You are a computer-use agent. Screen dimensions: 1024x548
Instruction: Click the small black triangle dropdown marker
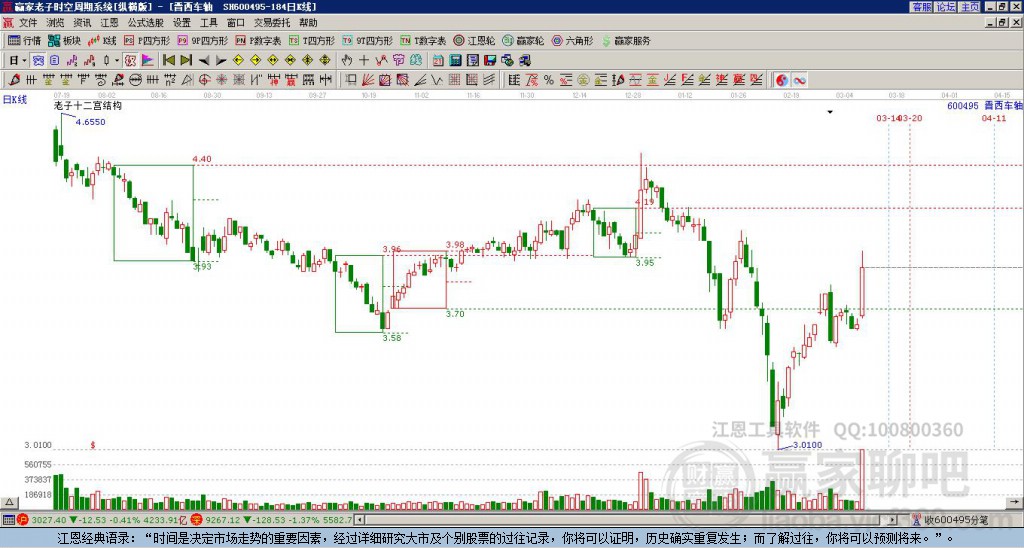pyautogui.click(x=830, y=112)
